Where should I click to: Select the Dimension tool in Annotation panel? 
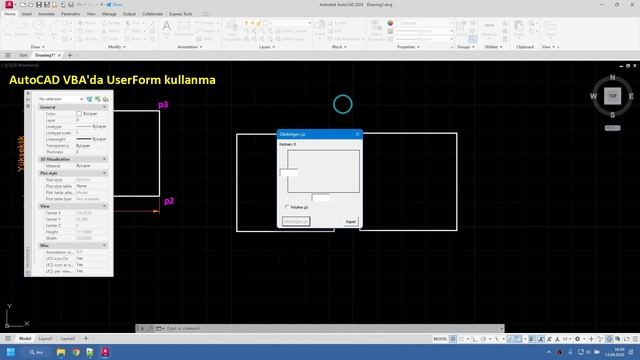[x=184, y=29]
